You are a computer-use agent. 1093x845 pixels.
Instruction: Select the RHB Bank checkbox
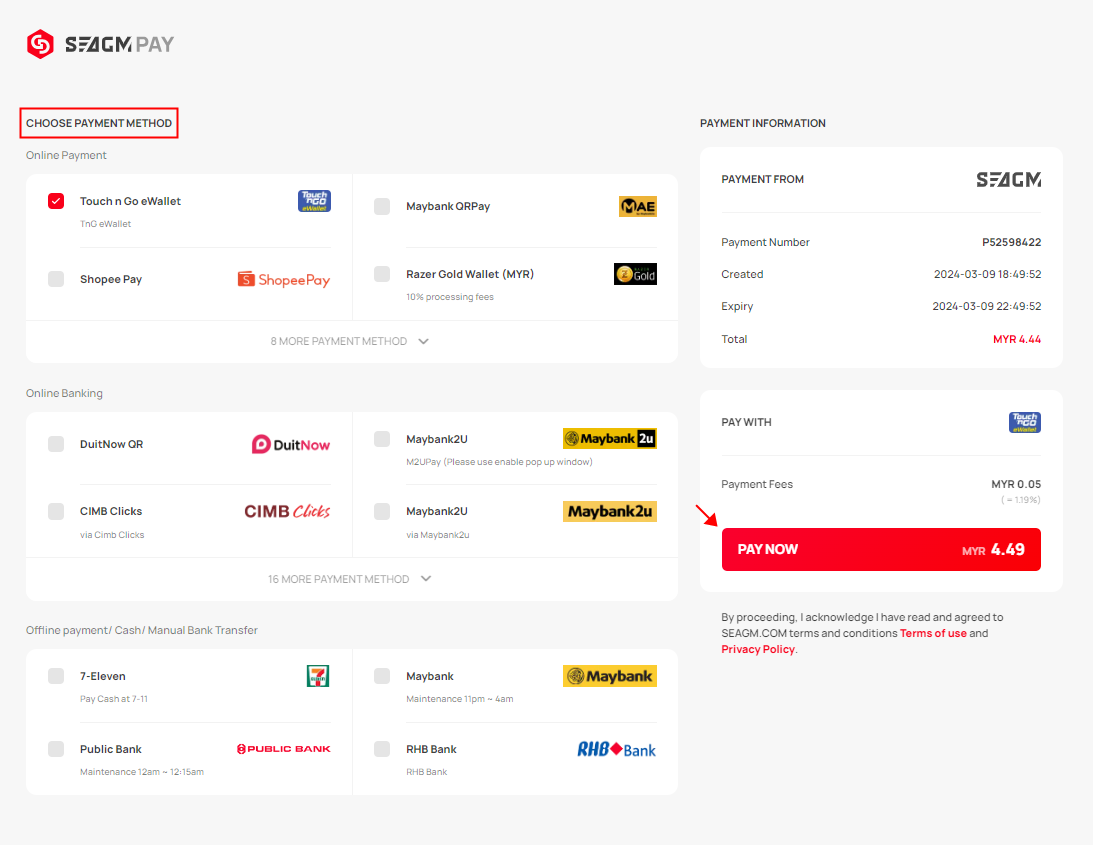(x=382, y=749)
